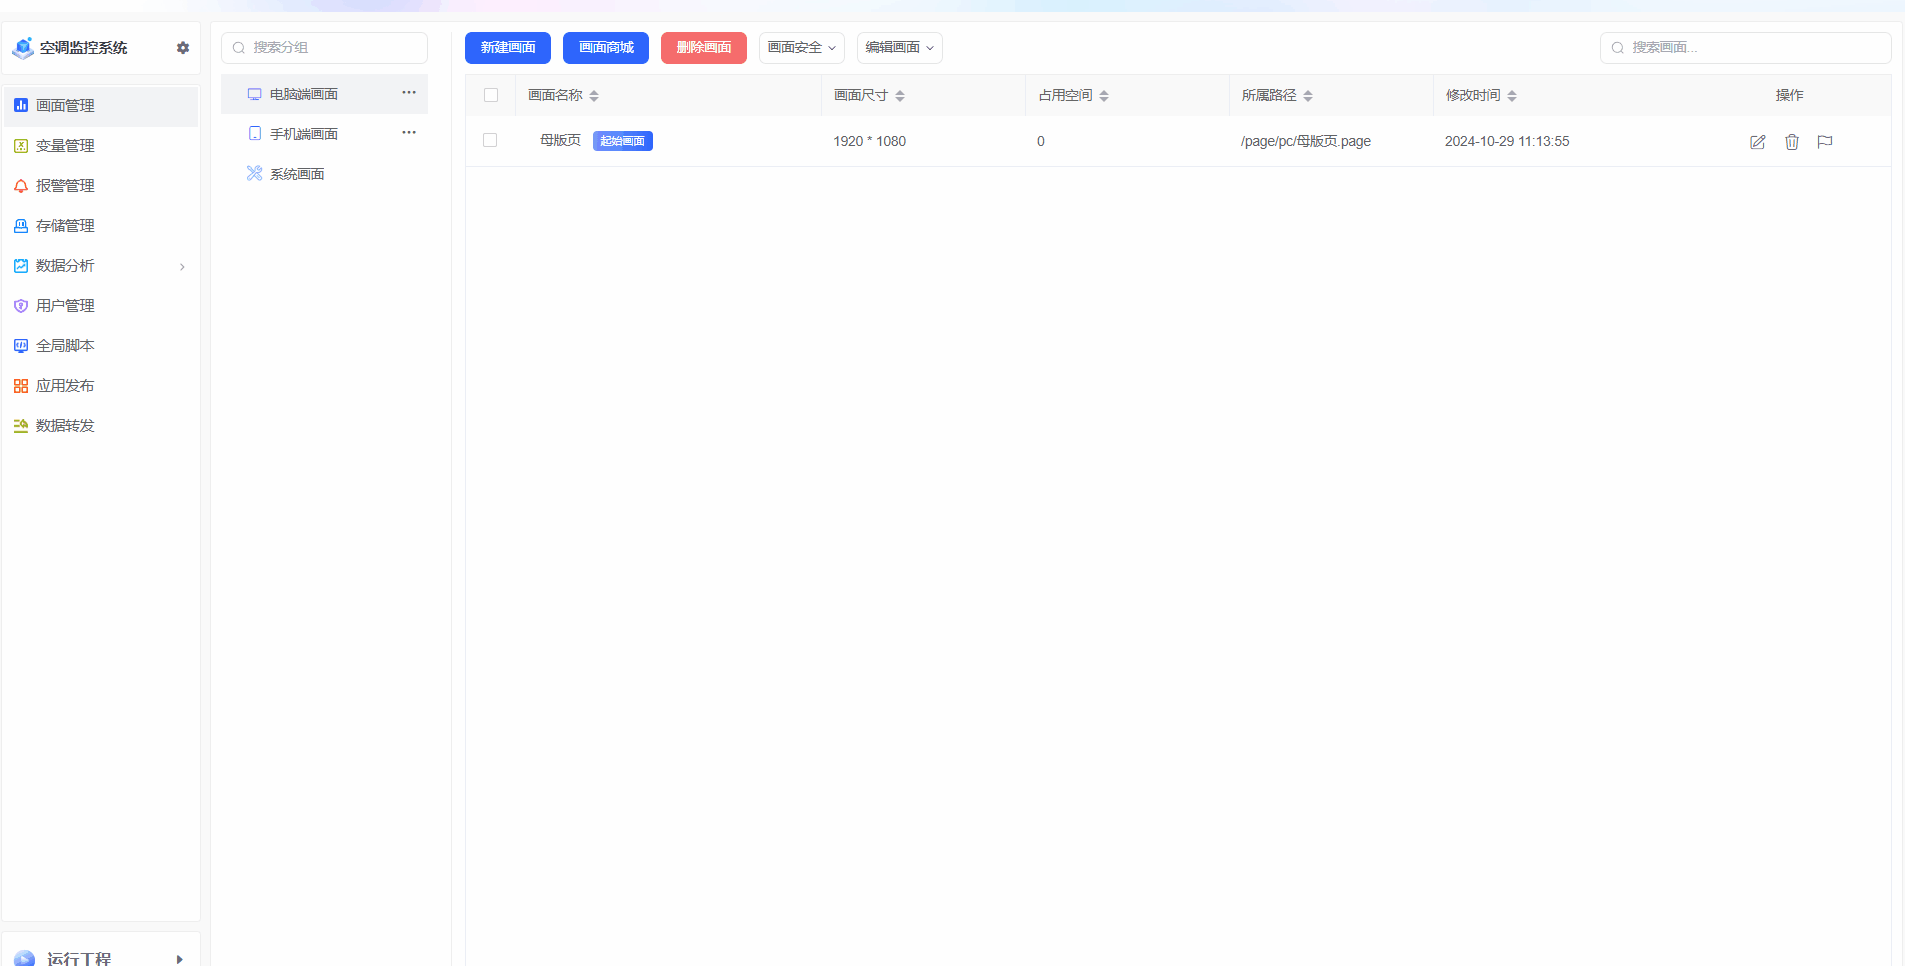Open the 用户管理 shield icon
The width and height of the screenshot is (1905, 966).
tap(20, 305)
